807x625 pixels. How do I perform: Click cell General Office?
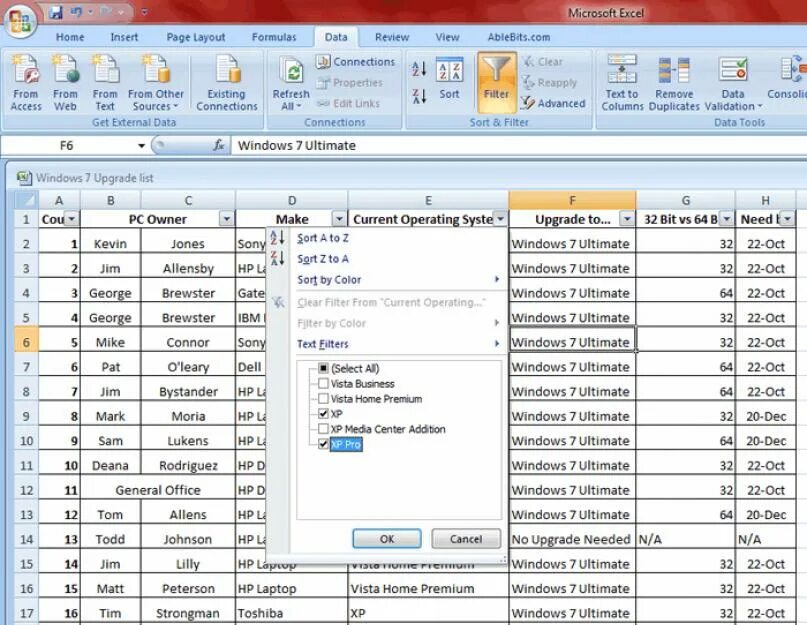(157, 490)
